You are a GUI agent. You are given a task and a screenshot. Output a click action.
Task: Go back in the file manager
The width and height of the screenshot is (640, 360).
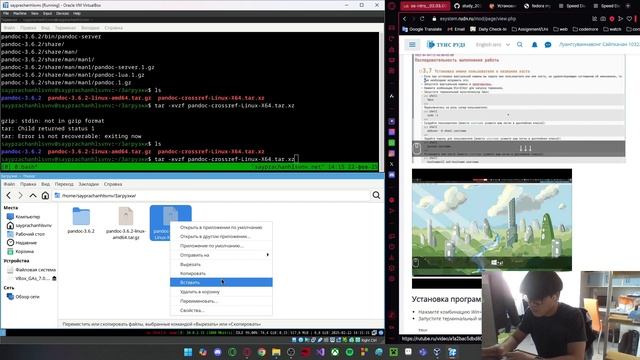point(9,196)
